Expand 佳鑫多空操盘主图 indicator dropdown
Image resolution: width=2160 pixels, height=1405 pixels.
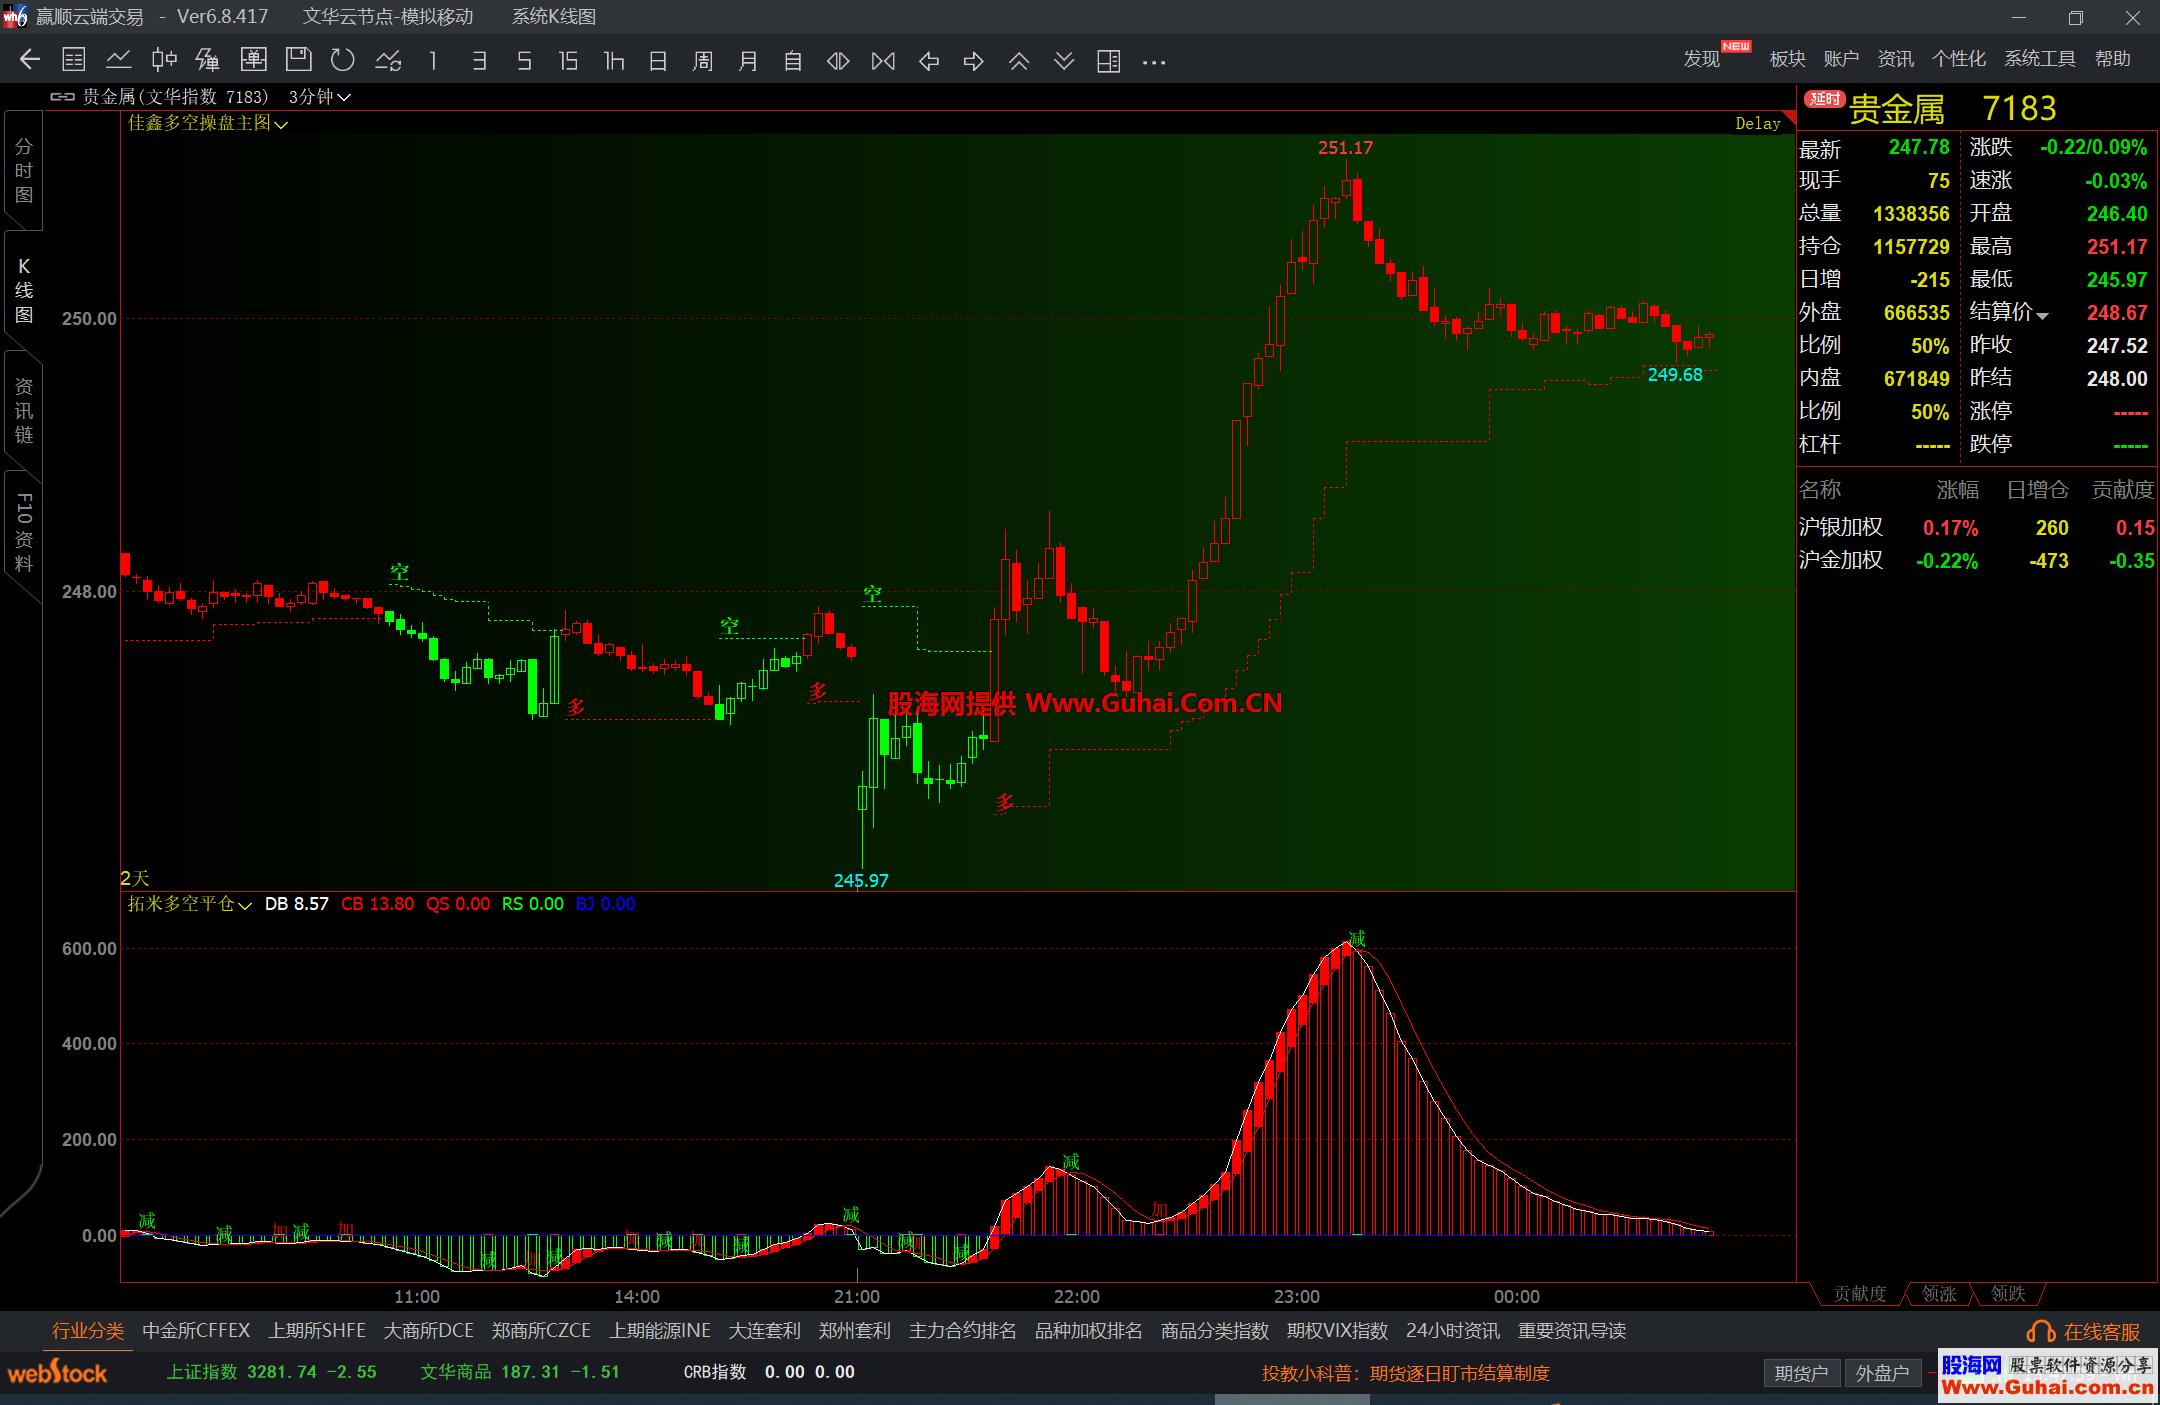[281, 124]
